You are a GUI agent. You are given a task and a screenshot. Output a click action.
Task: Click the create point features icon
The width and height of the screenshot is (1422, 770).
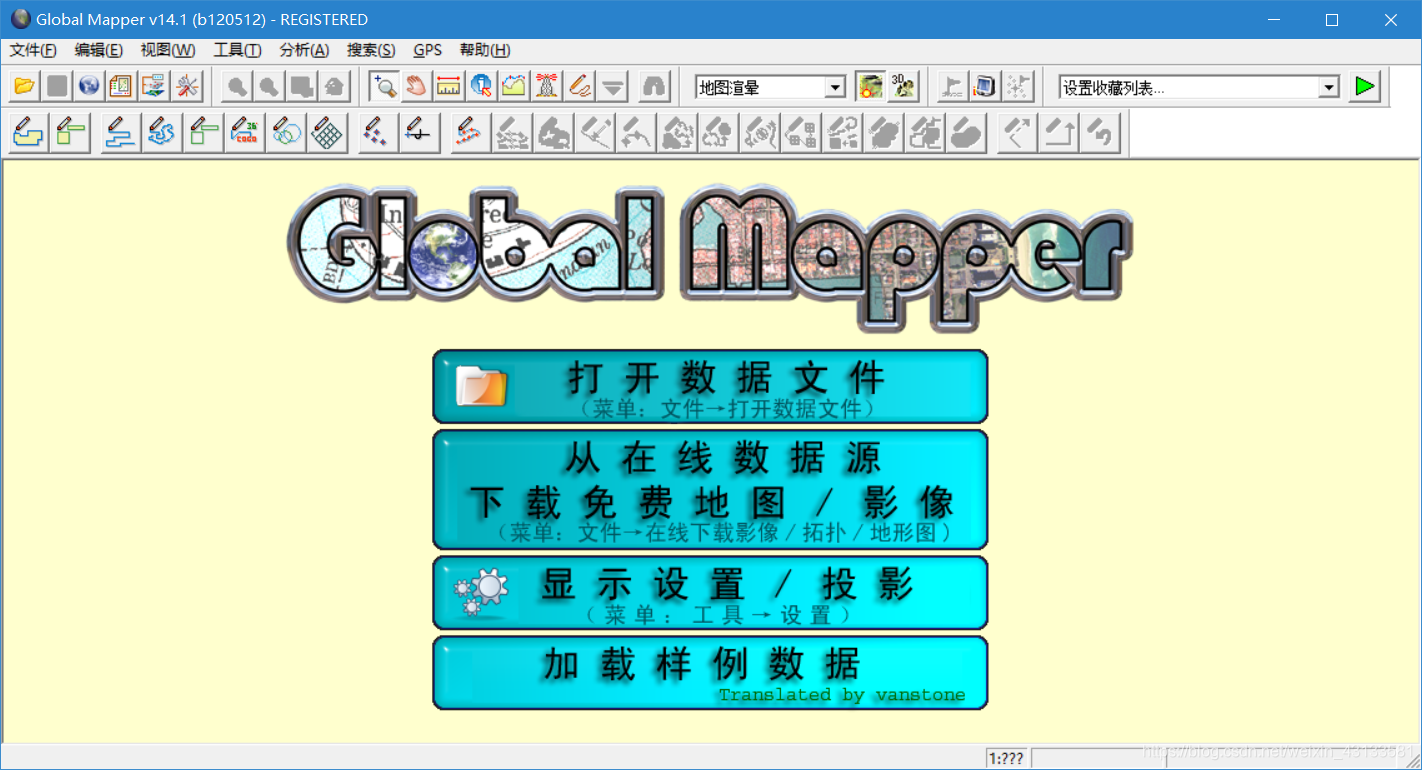coord(377,132)
